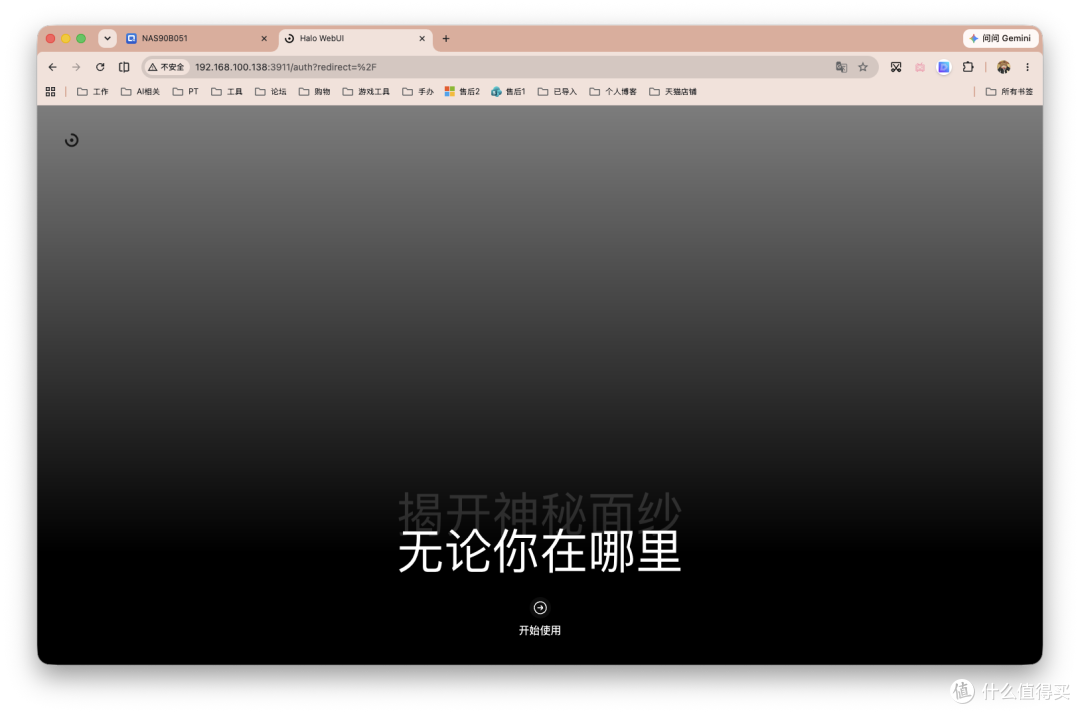Expand the tab search dropdown arrow

107,39
